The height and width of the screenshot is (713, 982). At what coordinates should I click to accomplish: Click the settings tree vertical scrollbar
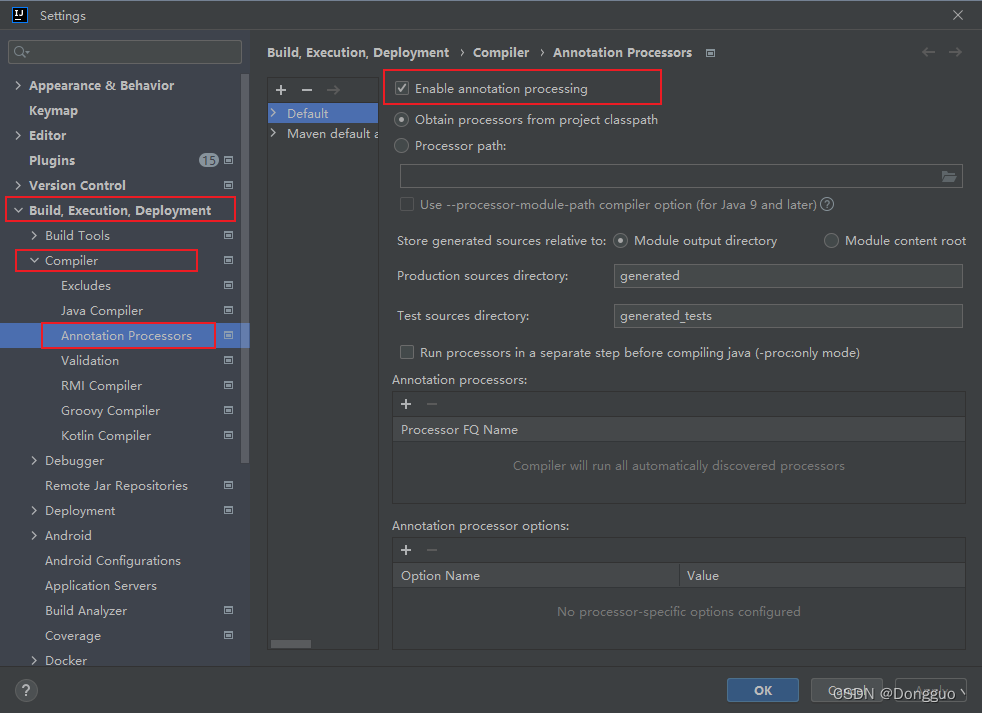245,269
